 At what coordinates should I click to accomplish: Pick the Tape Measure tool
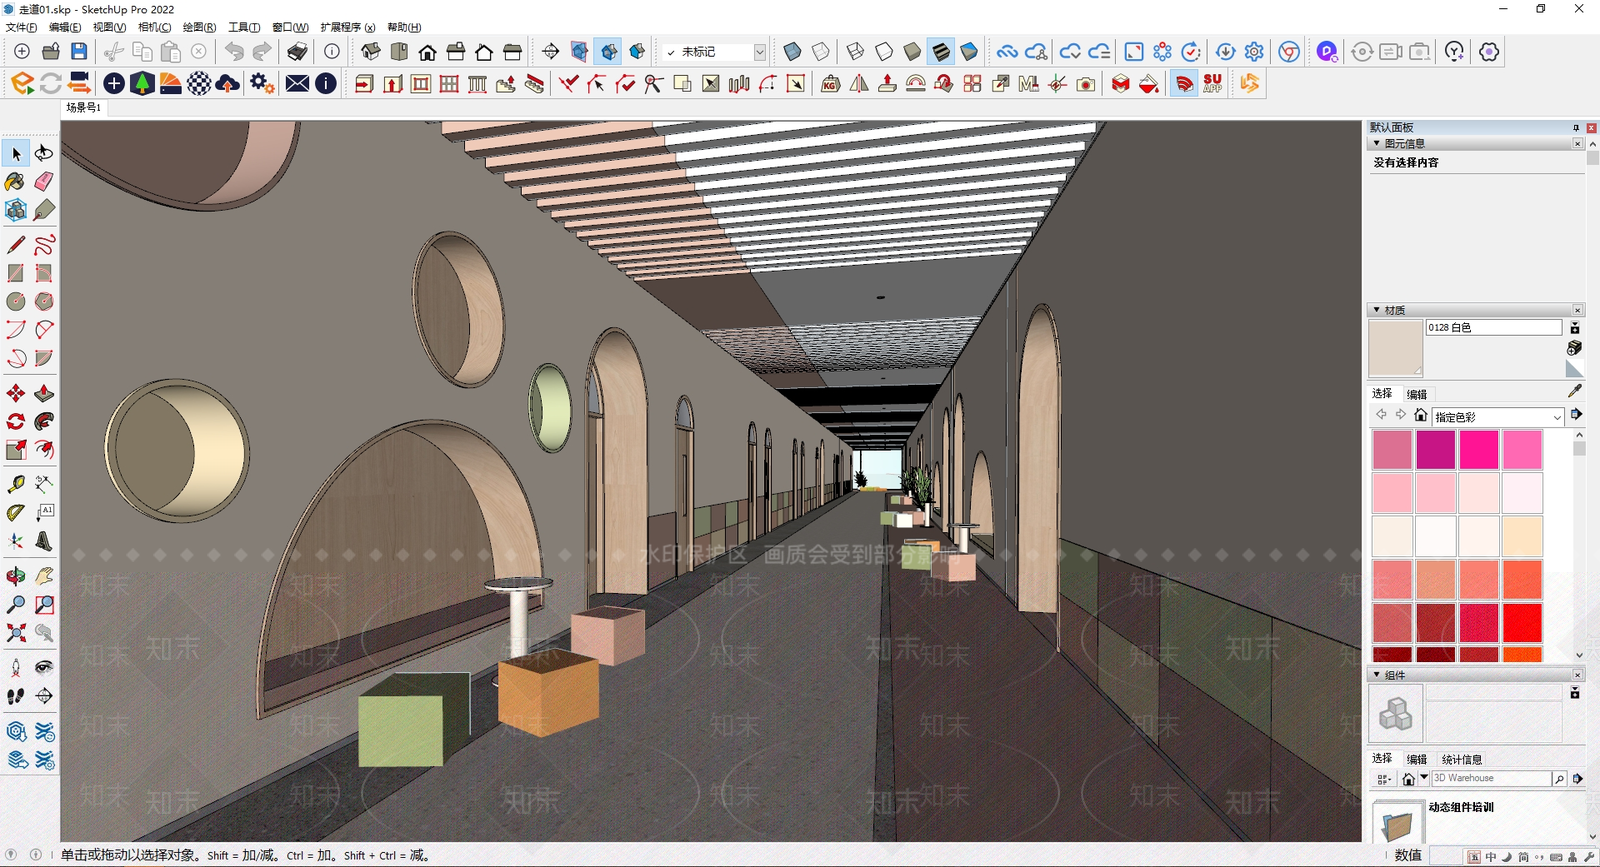click(16, 484)
